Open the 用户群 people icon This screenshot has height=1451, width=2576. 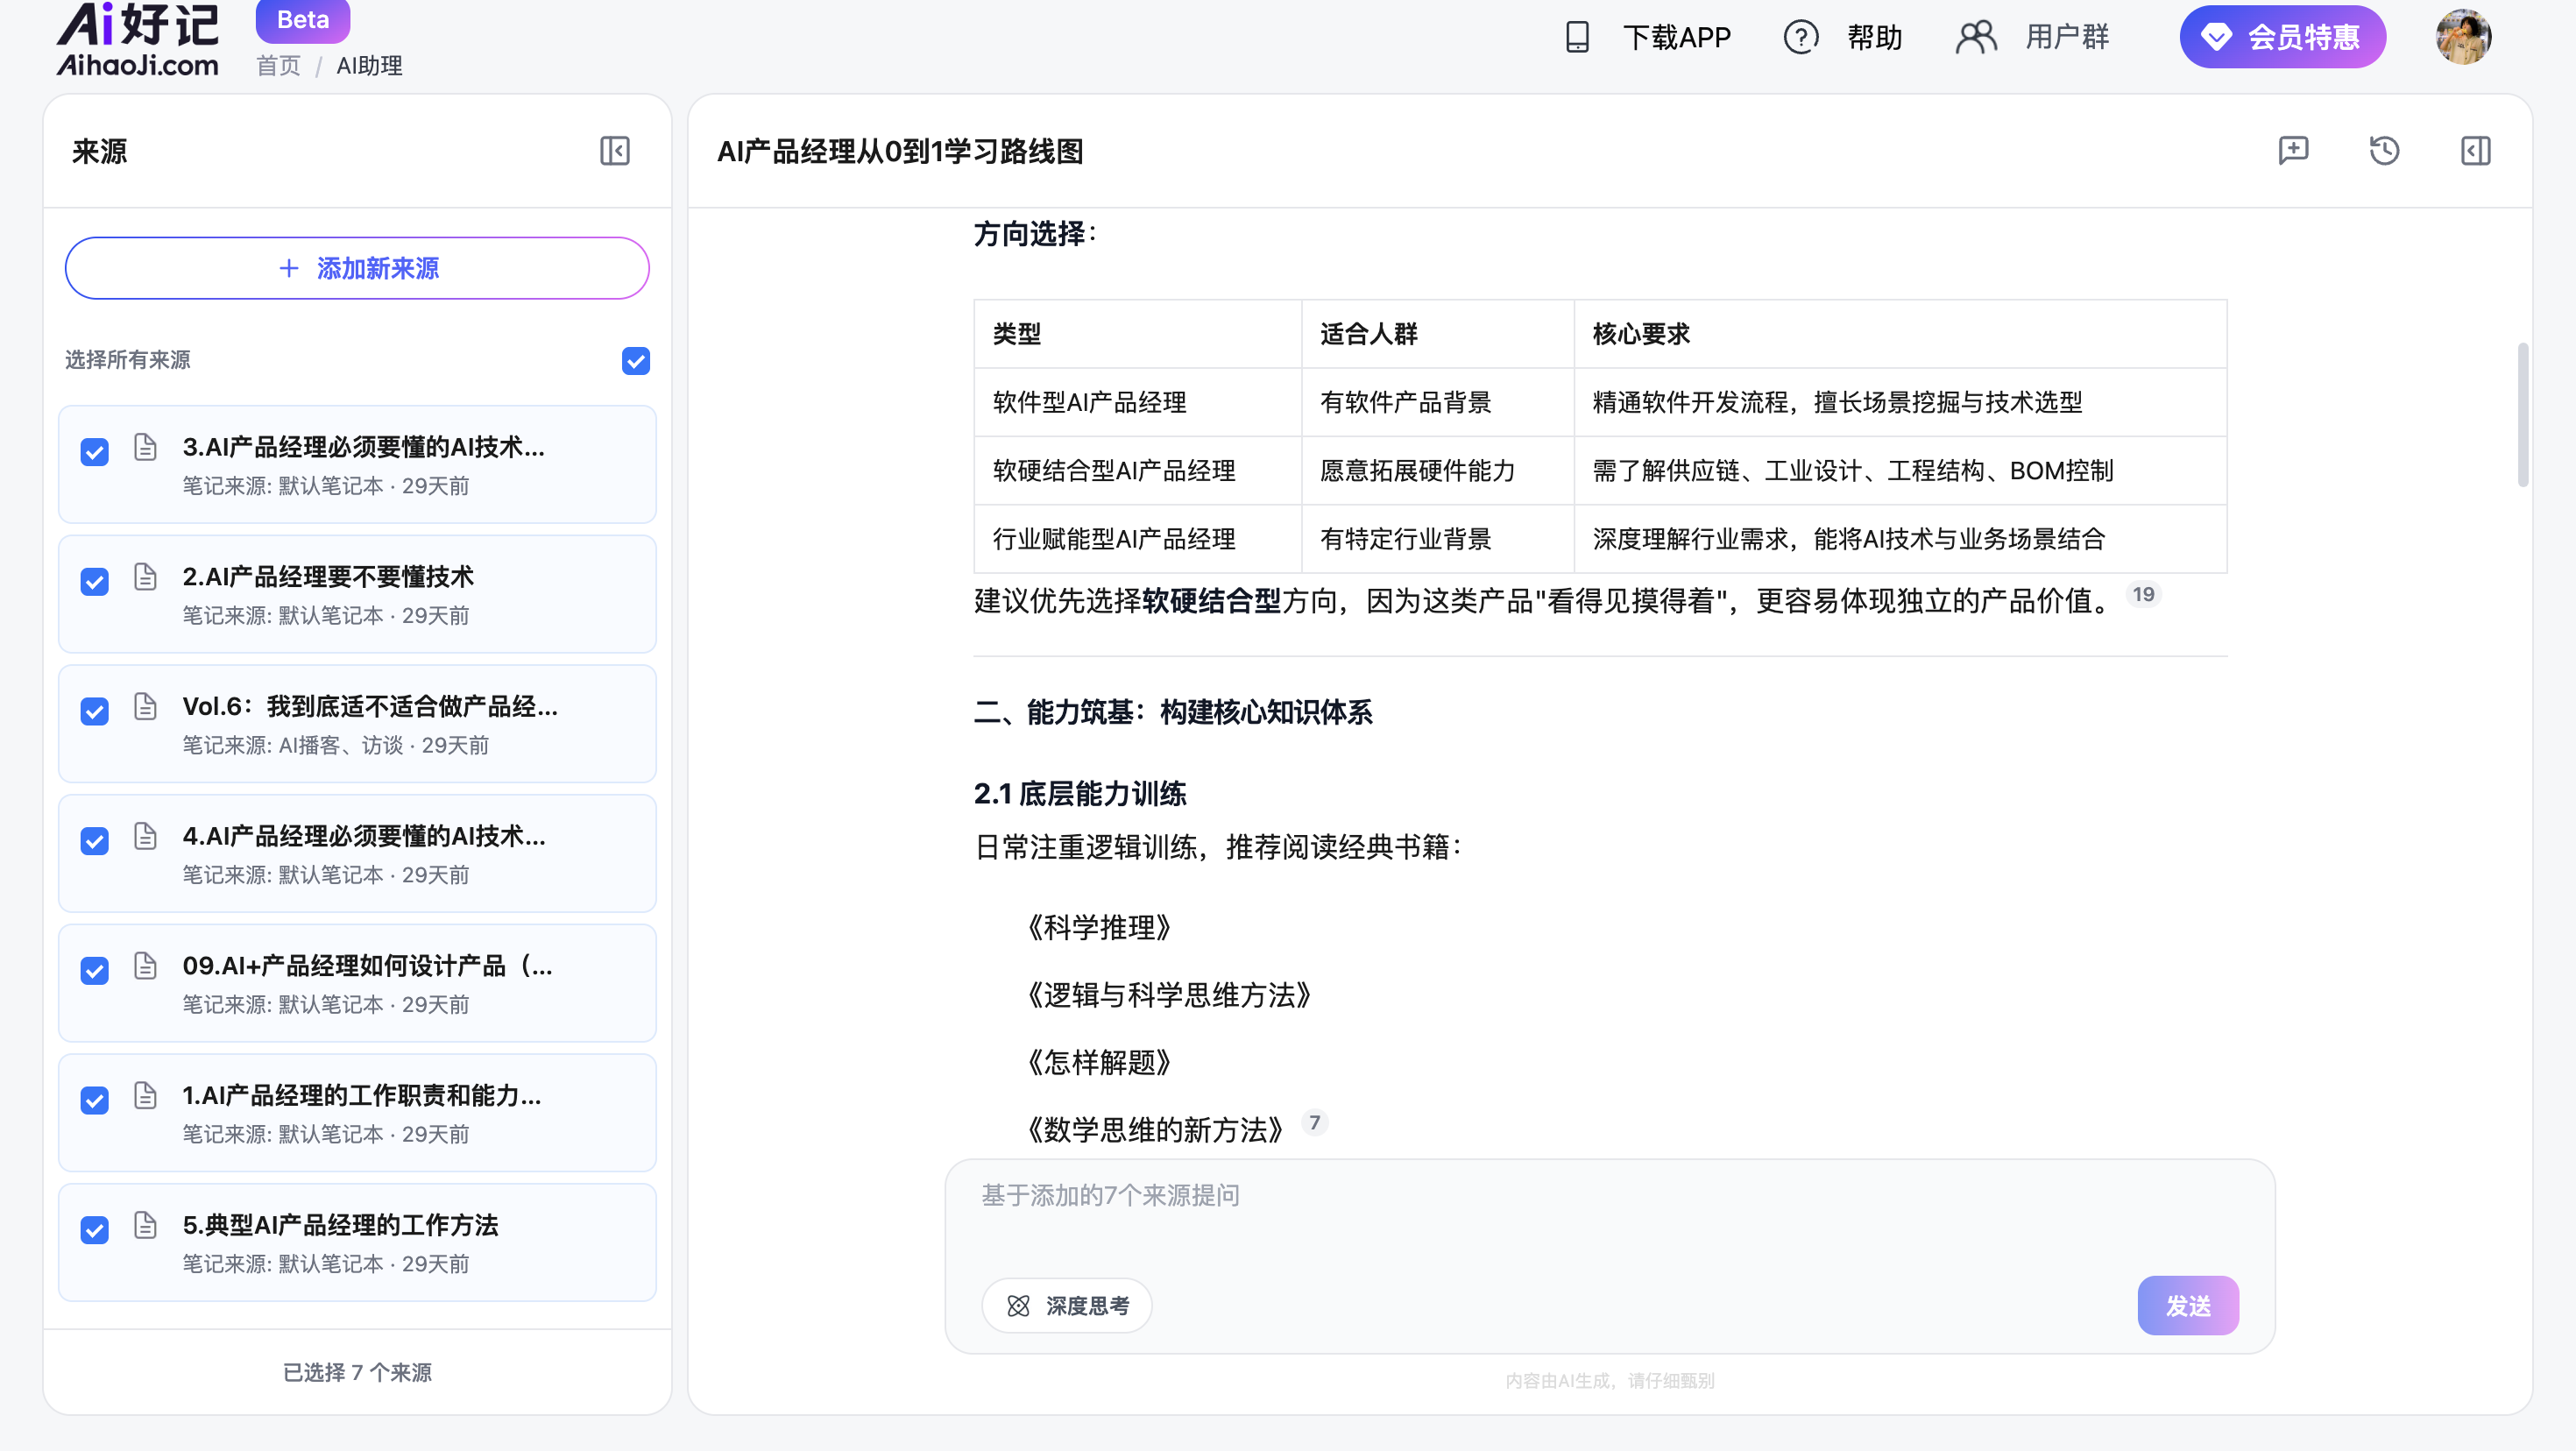tap(1976, 37)
